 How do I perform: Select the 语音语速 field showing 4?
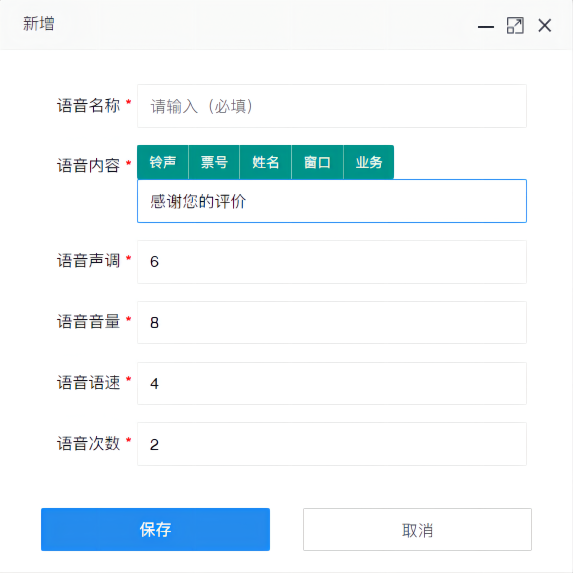pyautogui.click(x=332, y=383)
